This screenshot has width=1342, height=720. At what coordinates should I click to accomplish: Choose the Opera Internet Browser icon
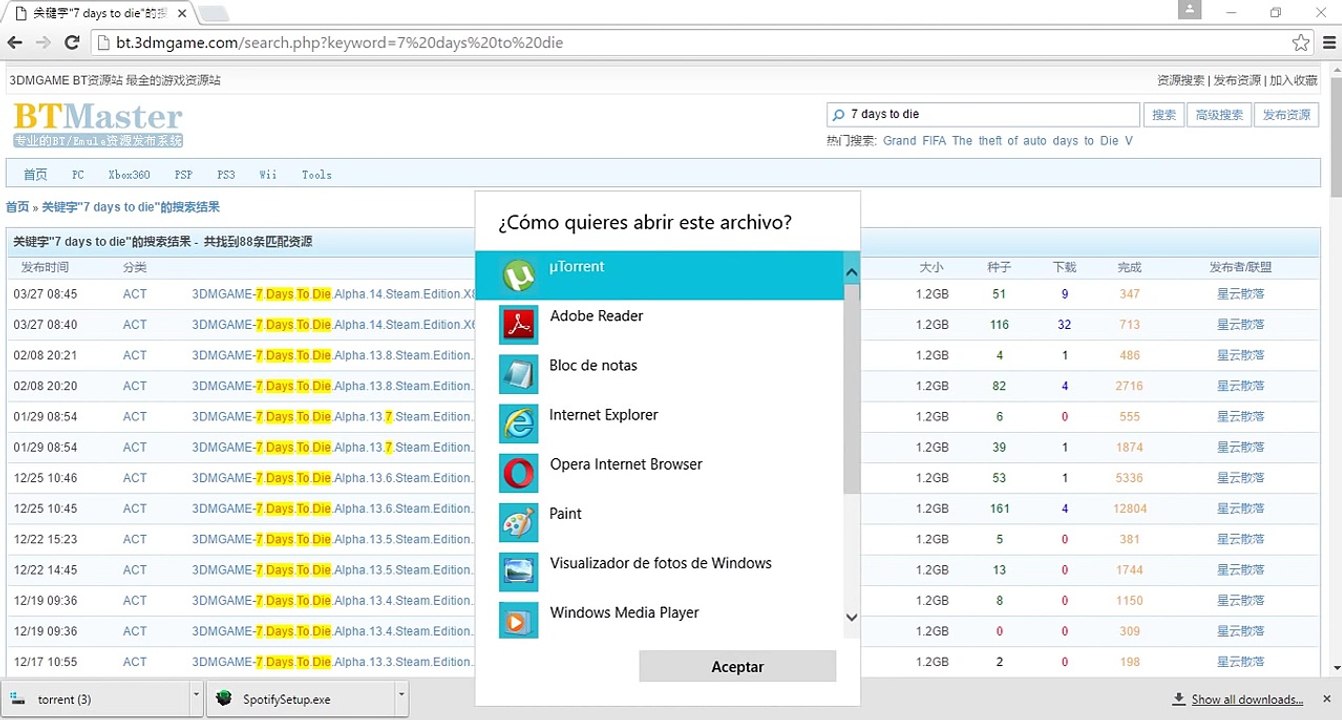pos(518,473)
